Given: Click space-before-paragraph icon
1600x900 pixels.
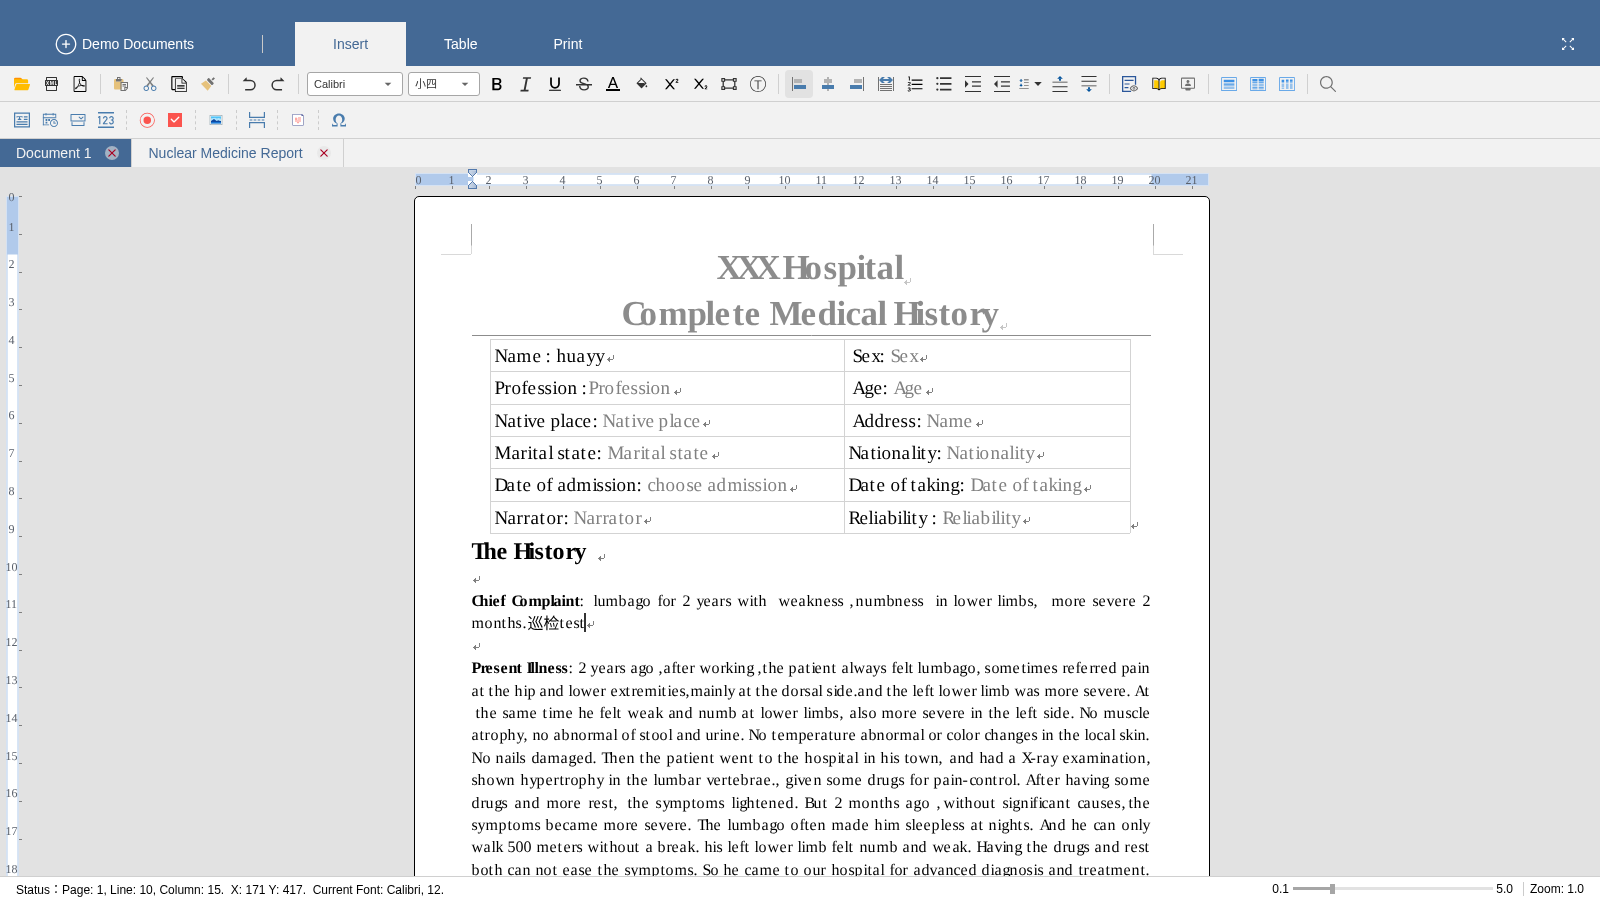Looking at the screenshot, I should point(1060,84).
